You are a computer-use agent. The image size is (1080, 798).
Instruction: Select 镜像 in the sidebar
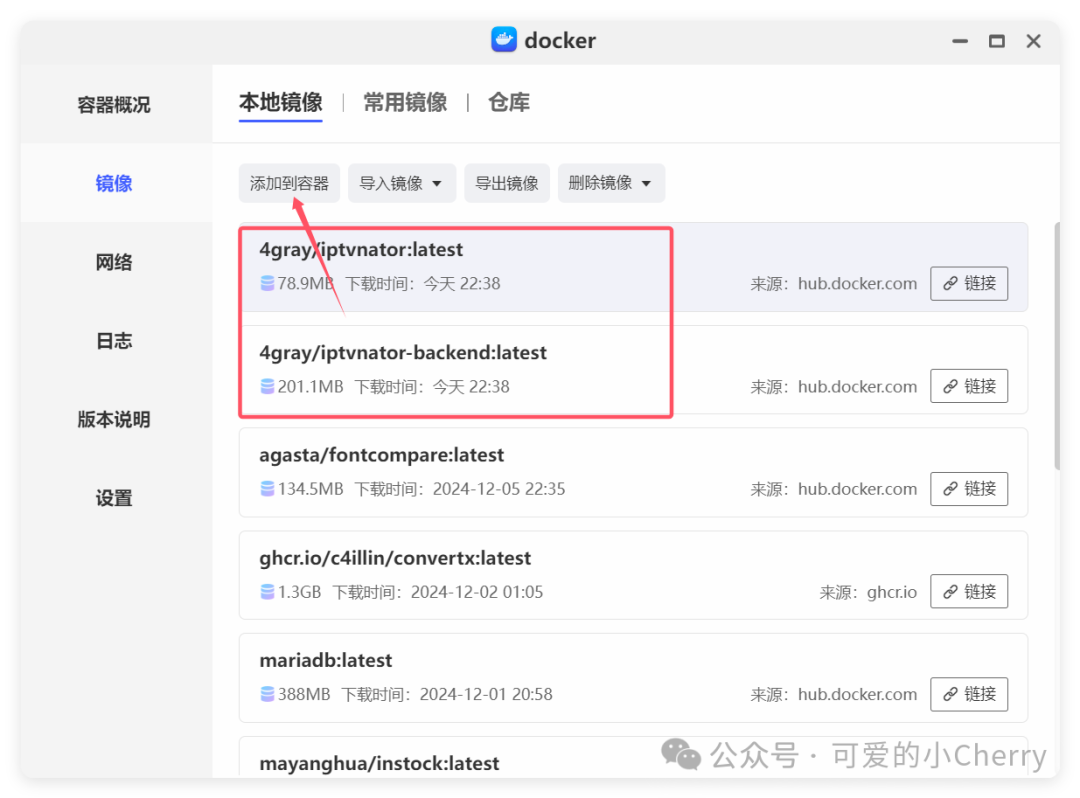(114, 183)
